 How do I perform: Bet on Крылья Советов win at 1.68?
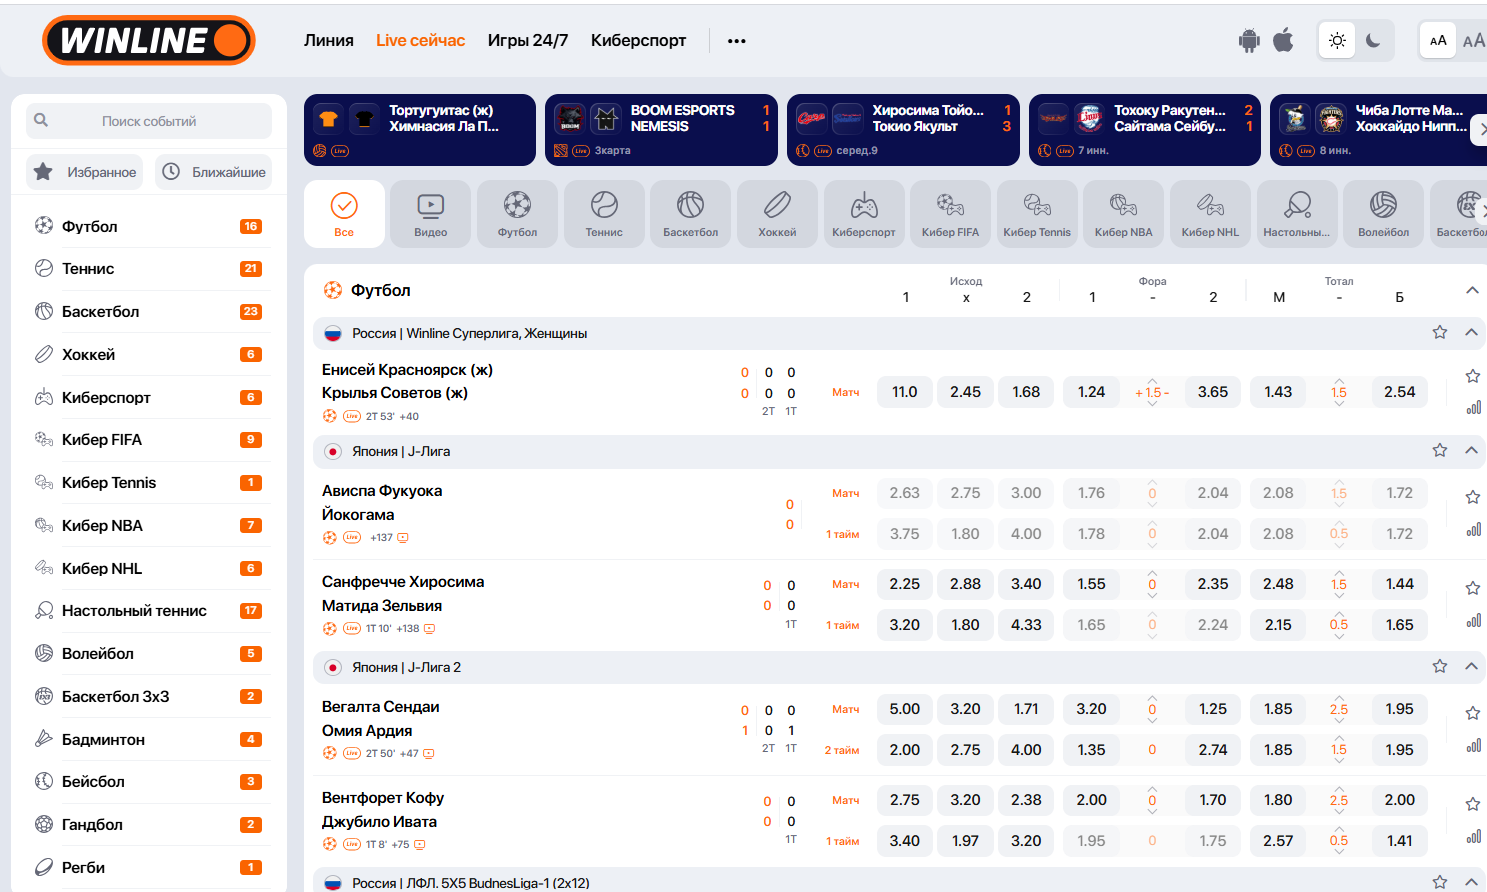coord(1026,392)
